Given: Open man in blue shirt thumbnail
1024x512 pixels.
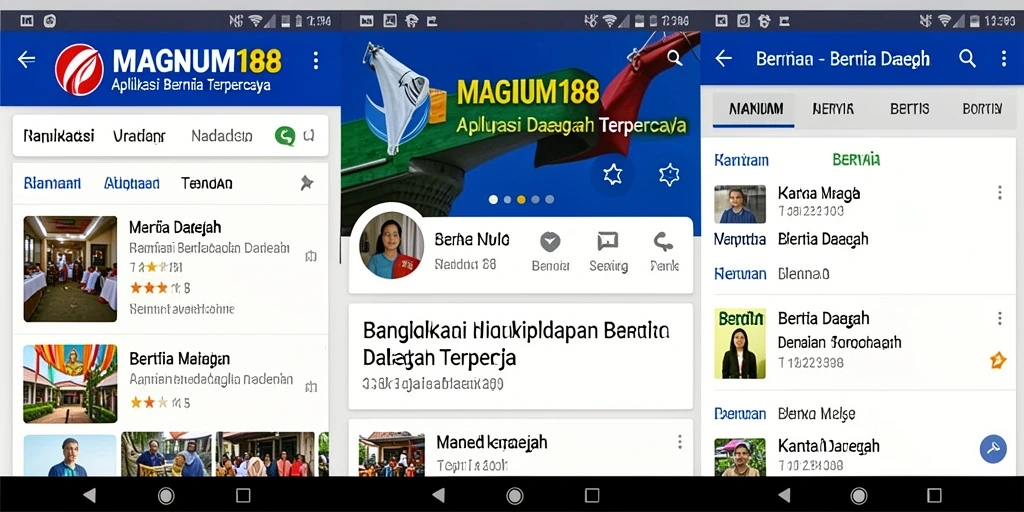Looking at the screenshot, I should (x=70, y=455).
